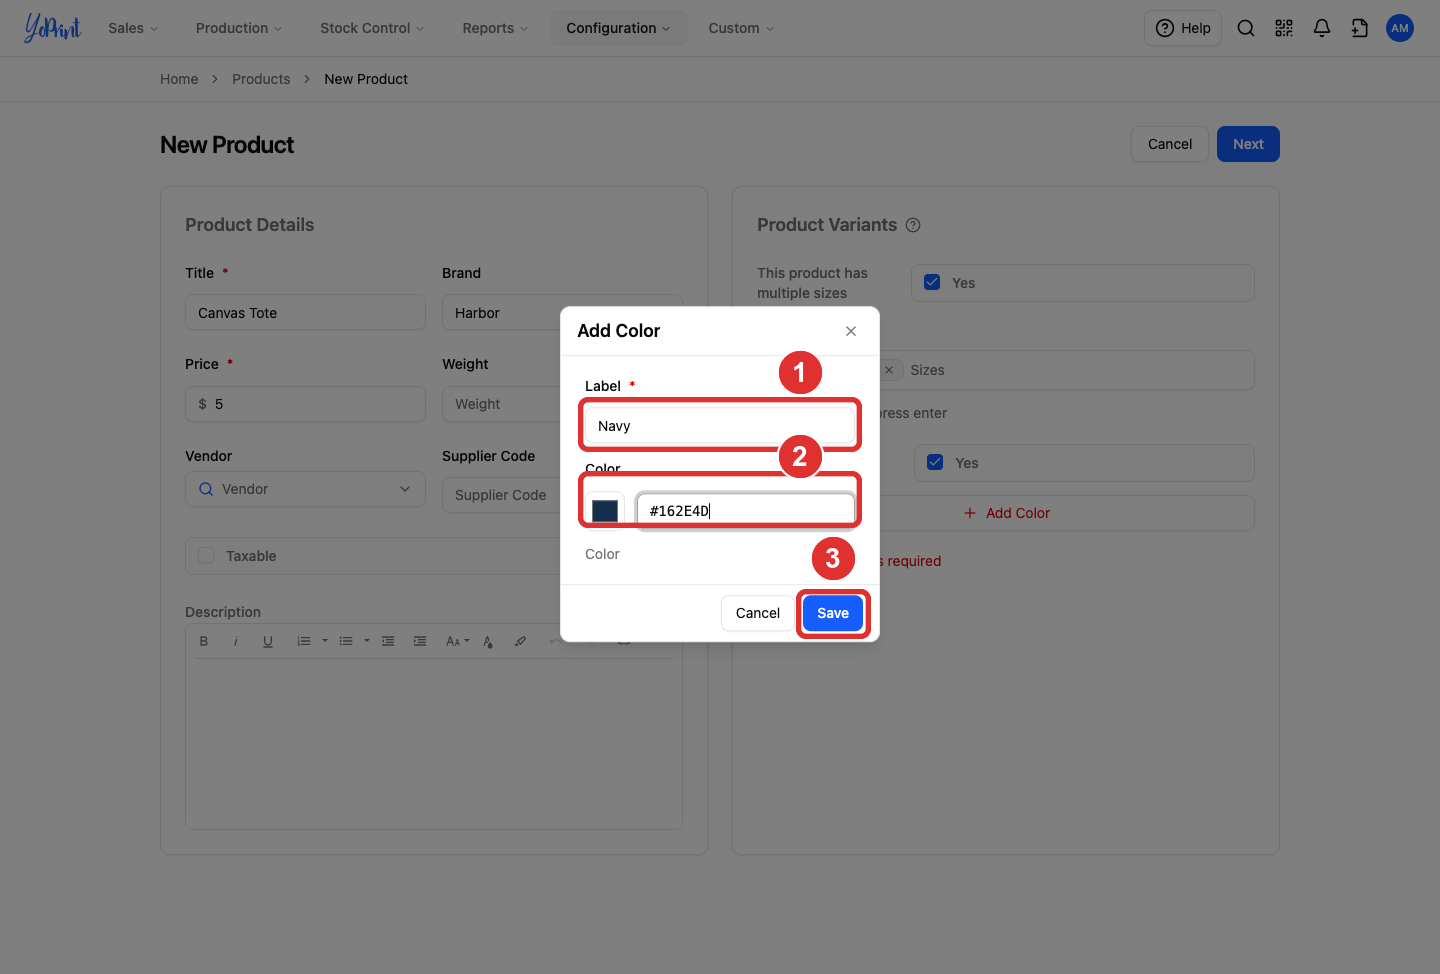Expand the Custom dropdown
The image size is (1440, 974).
coord(741,28)
